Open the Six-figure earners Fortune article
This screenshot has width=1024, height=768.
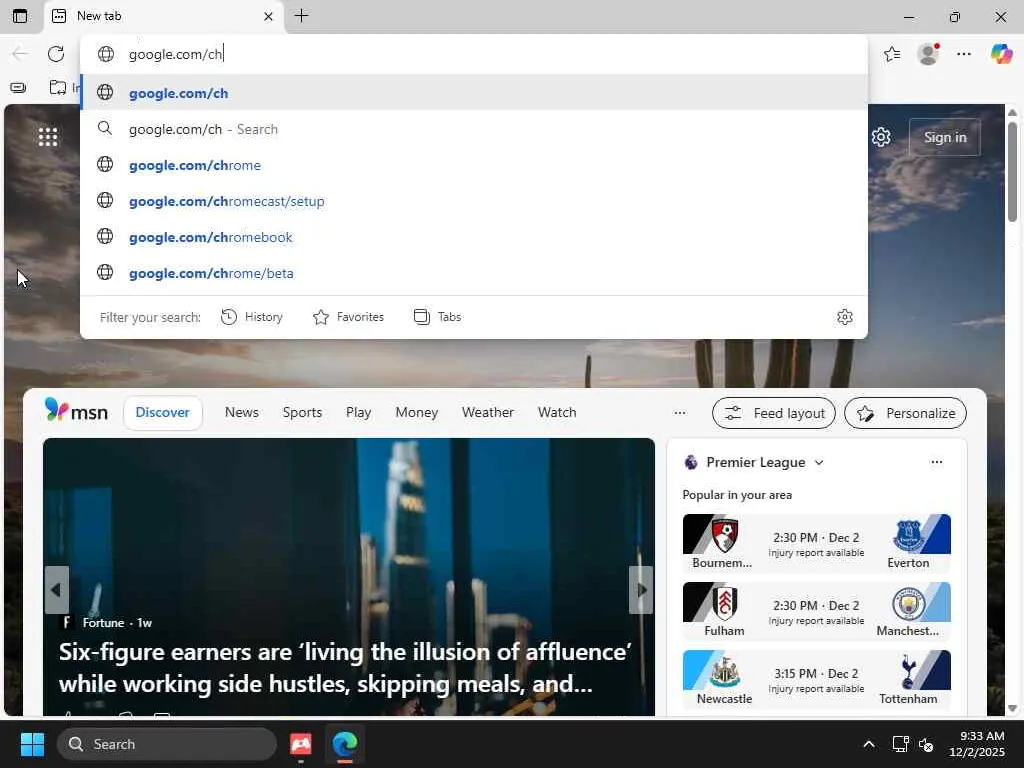pyautogui.click(x=345, y=667)
